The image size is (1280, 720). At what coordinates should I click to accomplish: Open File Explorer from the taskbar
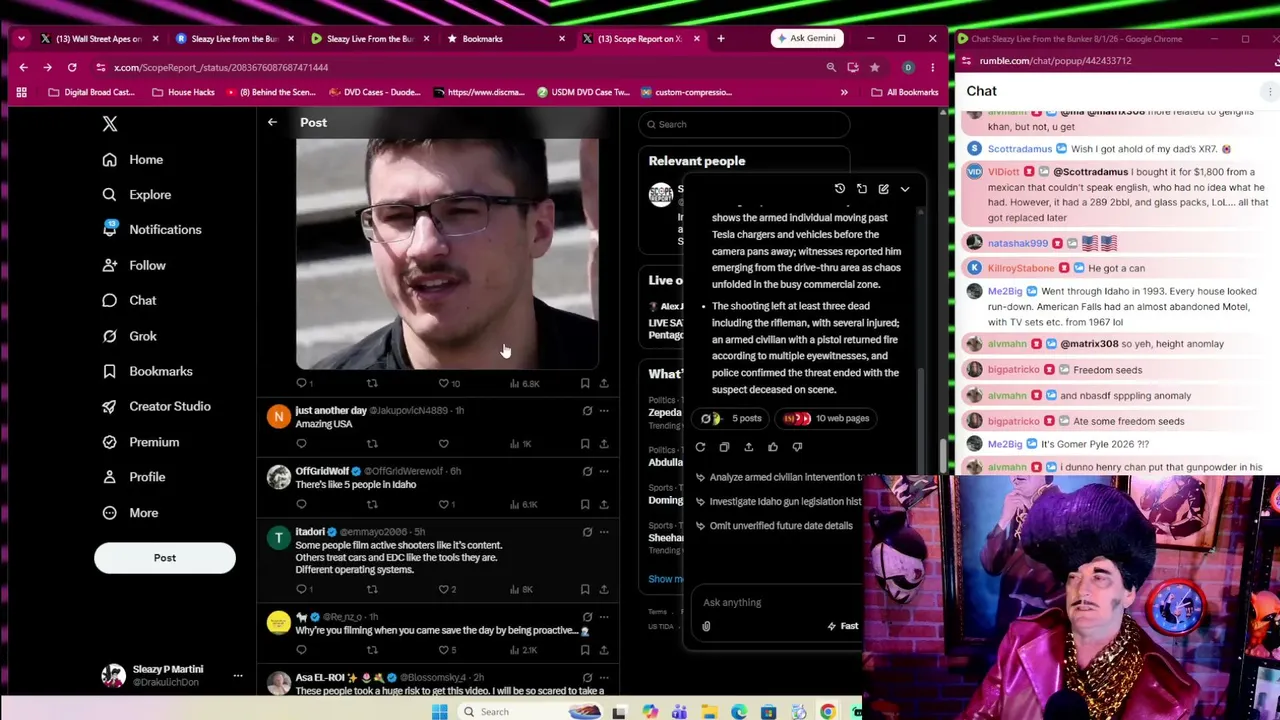click(709, 712)
